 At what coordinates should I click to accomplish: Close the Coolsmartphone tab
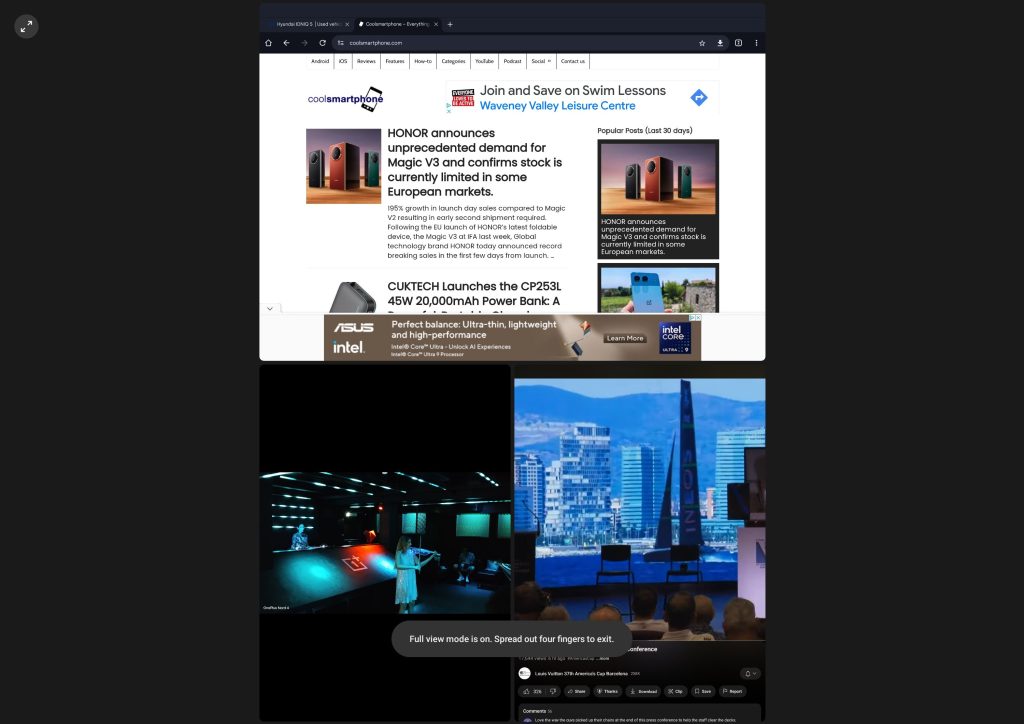pos(436,24)
